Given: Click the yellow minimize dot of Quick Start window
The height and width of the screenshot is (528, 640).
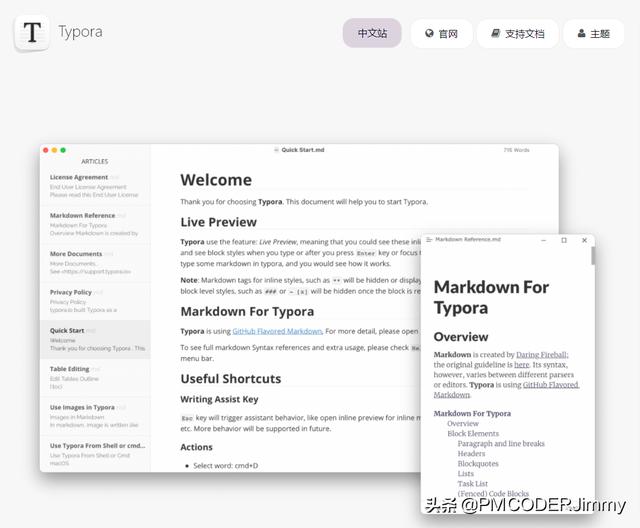Looking at the screenshot, I should pos(54,150).
